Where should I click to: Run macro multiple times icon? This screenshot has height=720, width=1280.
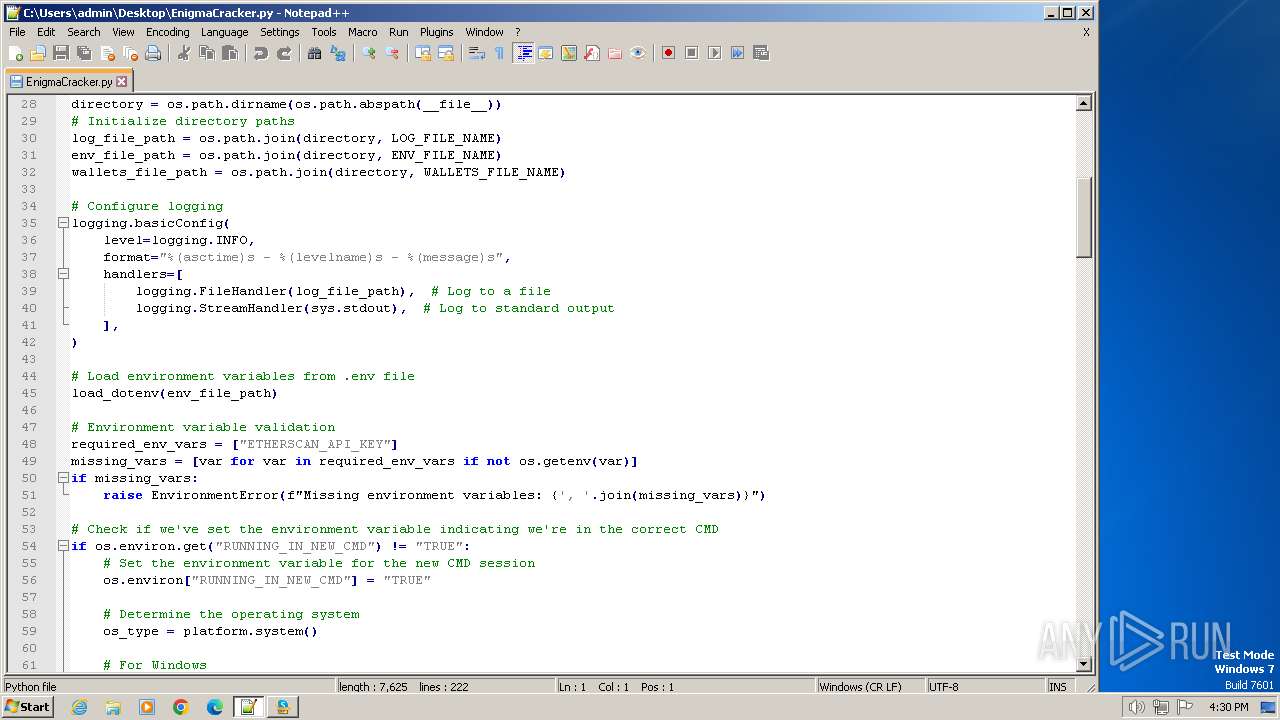(737, 53)
